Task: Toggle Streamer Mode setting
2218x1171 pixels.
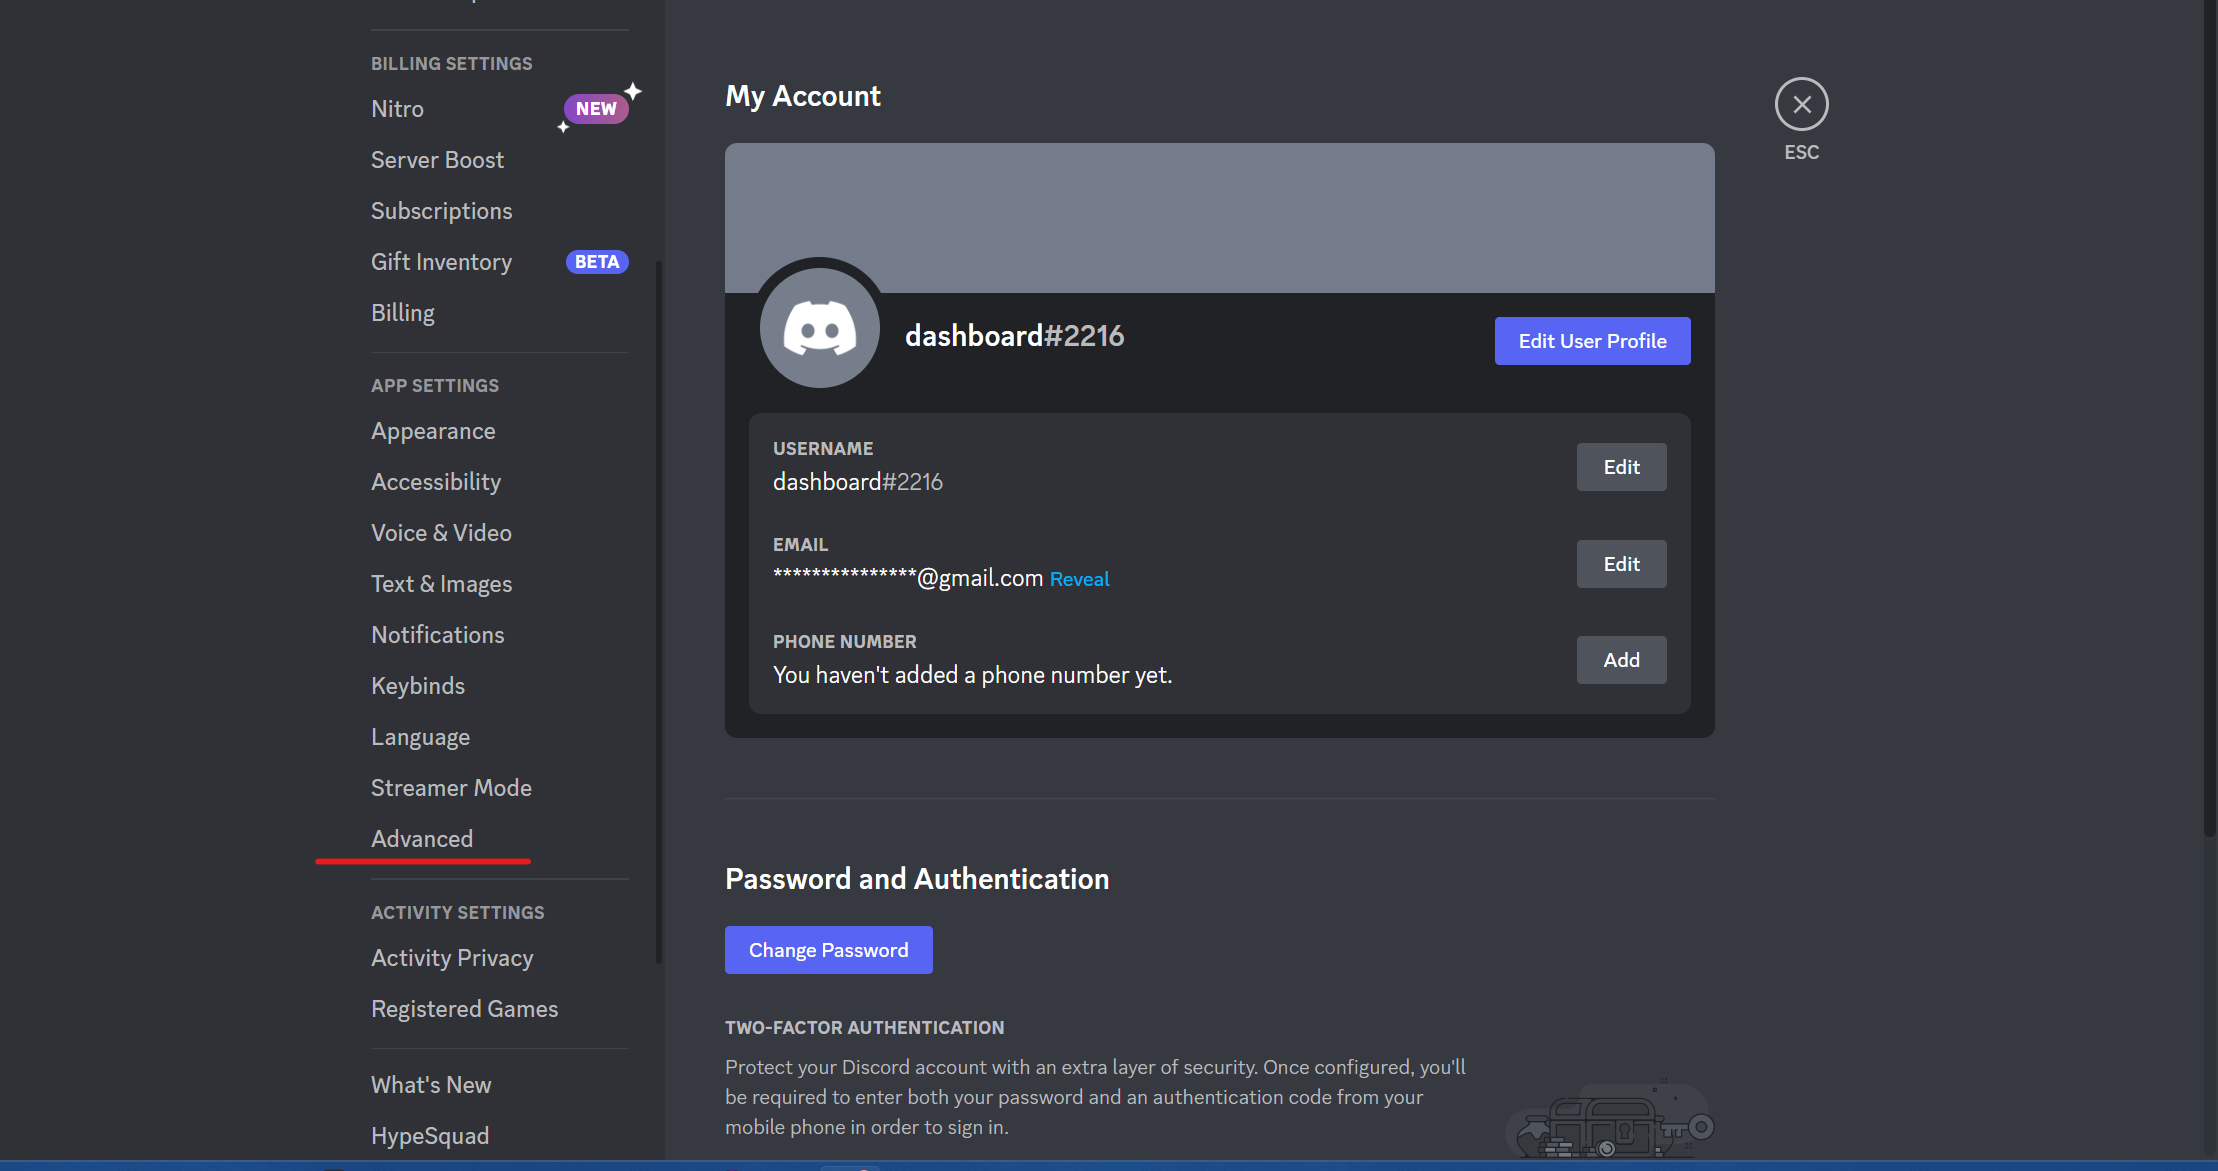Action: (450, 787)
